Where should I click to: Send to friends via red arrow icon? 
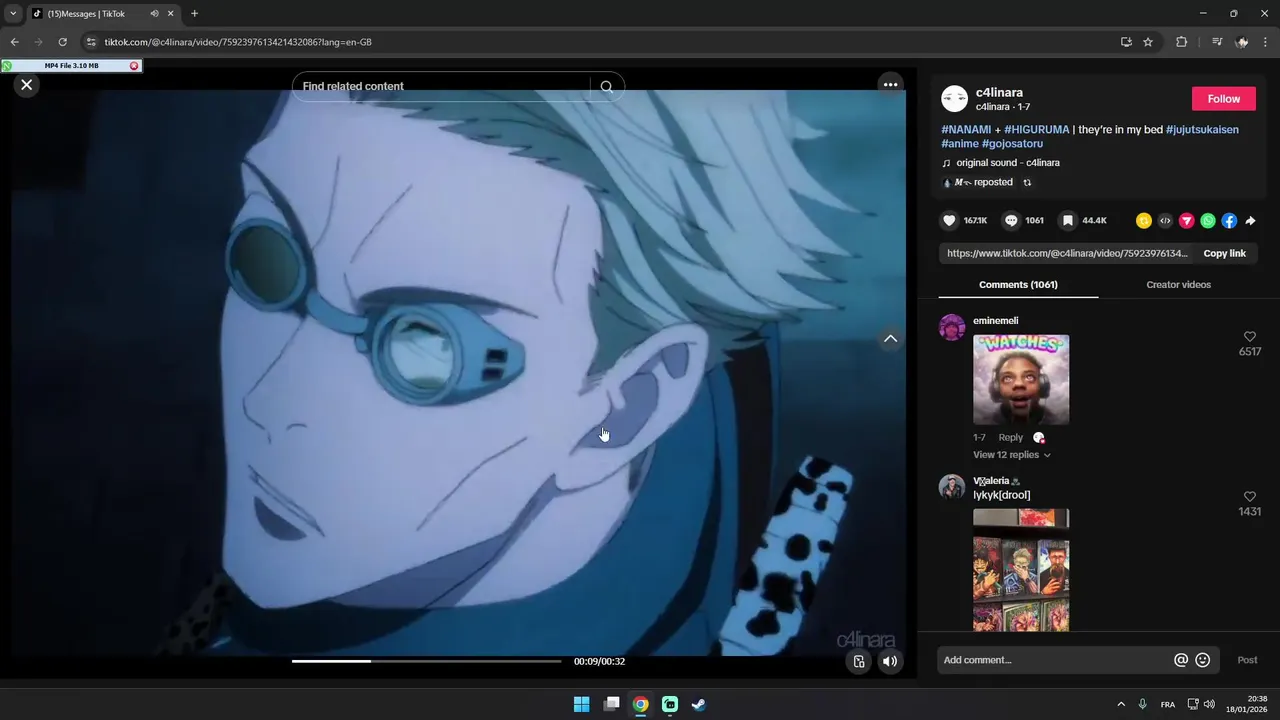point(1186,221)
